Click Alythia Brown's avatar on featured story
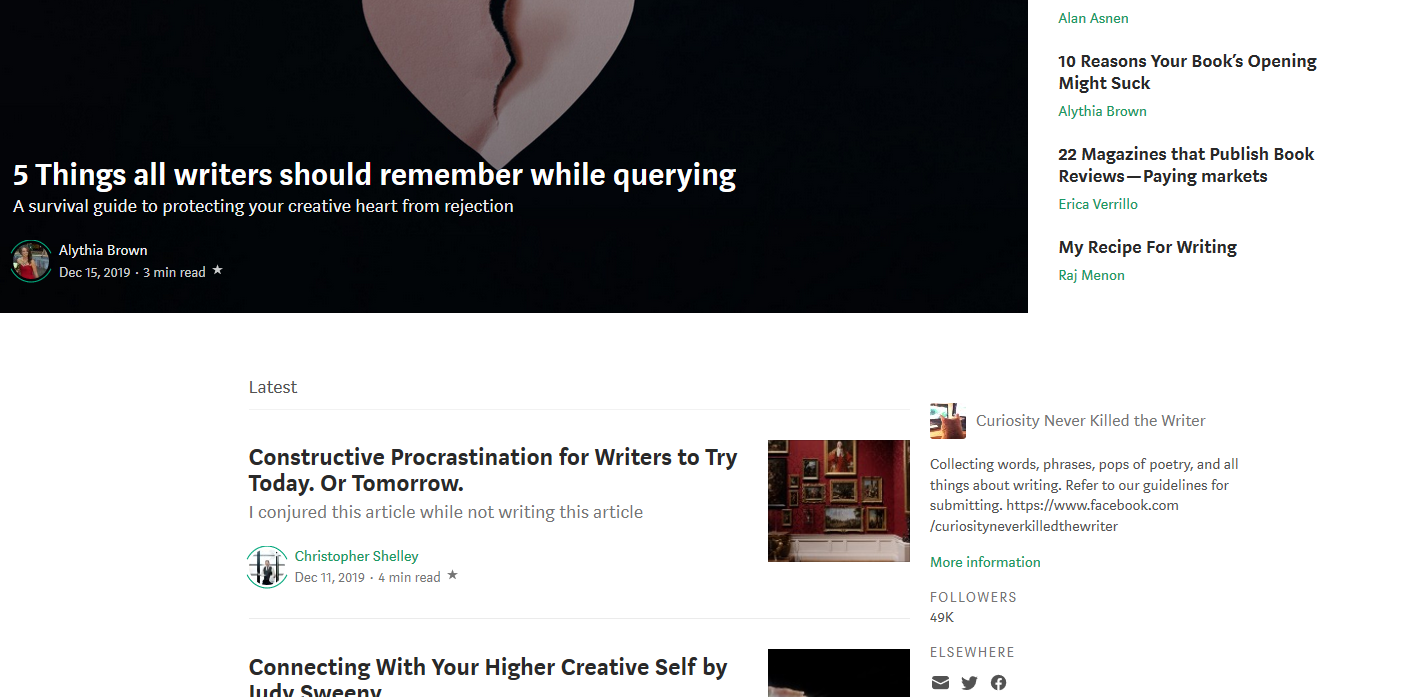 31,261
